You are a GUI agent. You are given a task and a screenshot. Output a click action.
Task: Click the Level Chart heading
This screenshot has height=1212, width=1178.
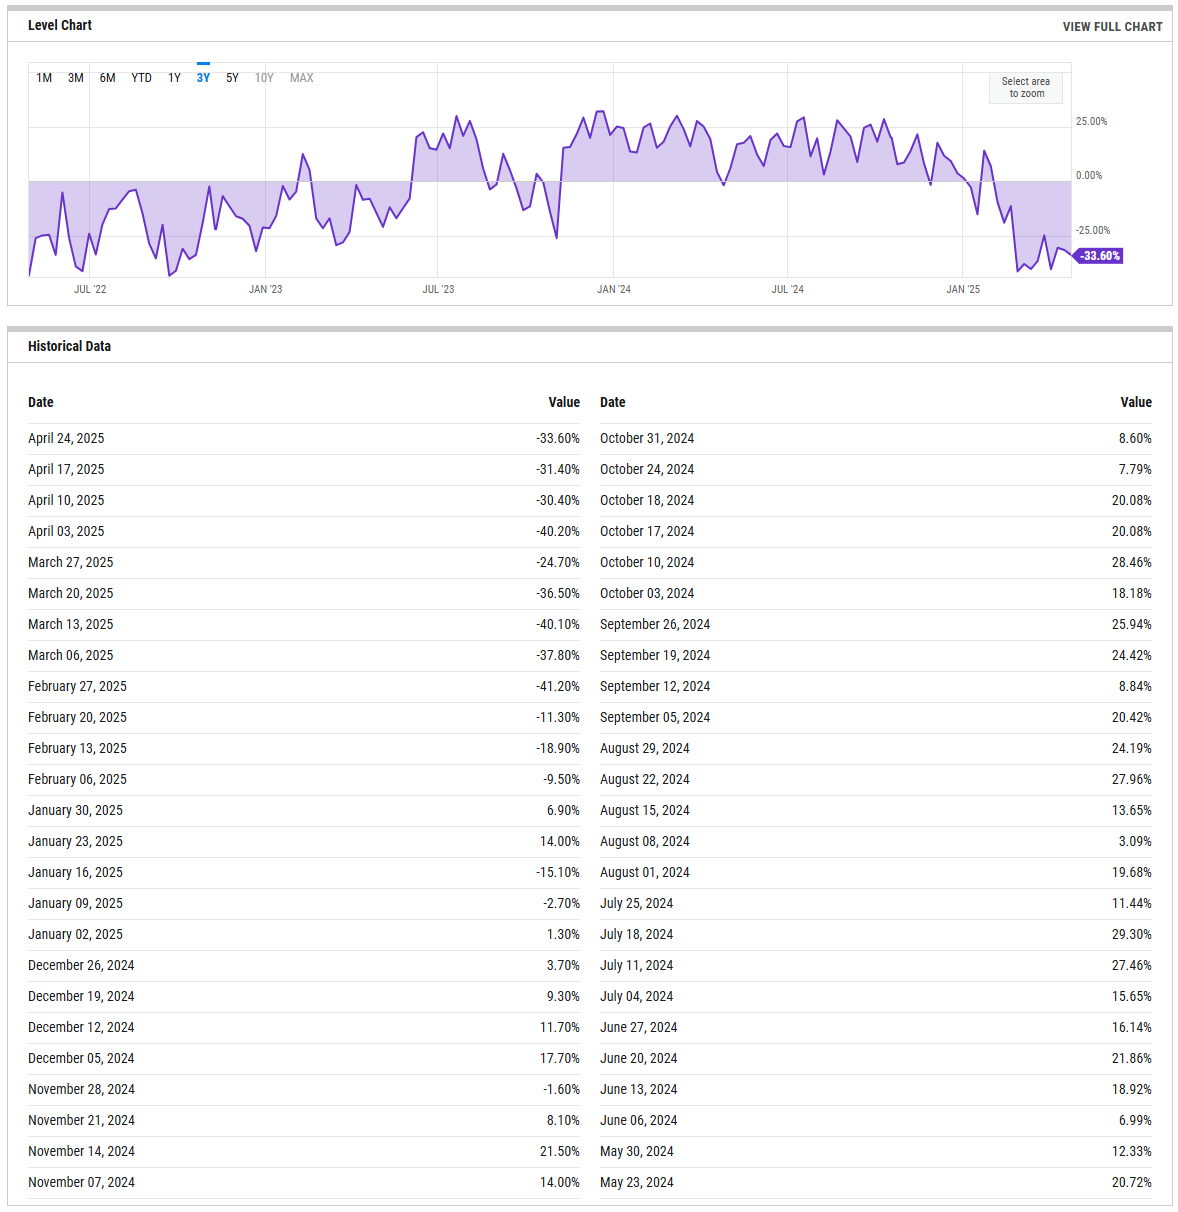pos(60,25)
